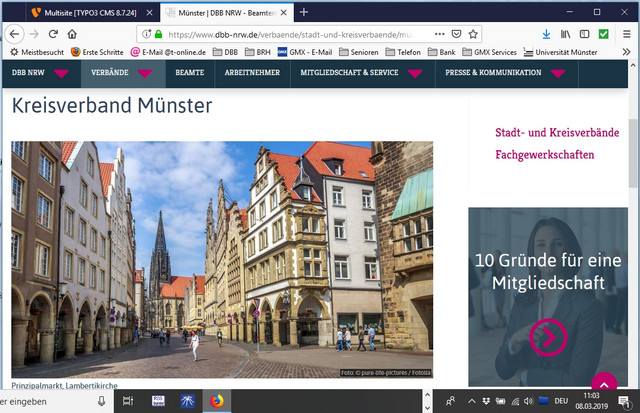Image resolution: width=640 pixels, height=413 pixels.
Task: Reload the current page
Action: coord(53,34)
